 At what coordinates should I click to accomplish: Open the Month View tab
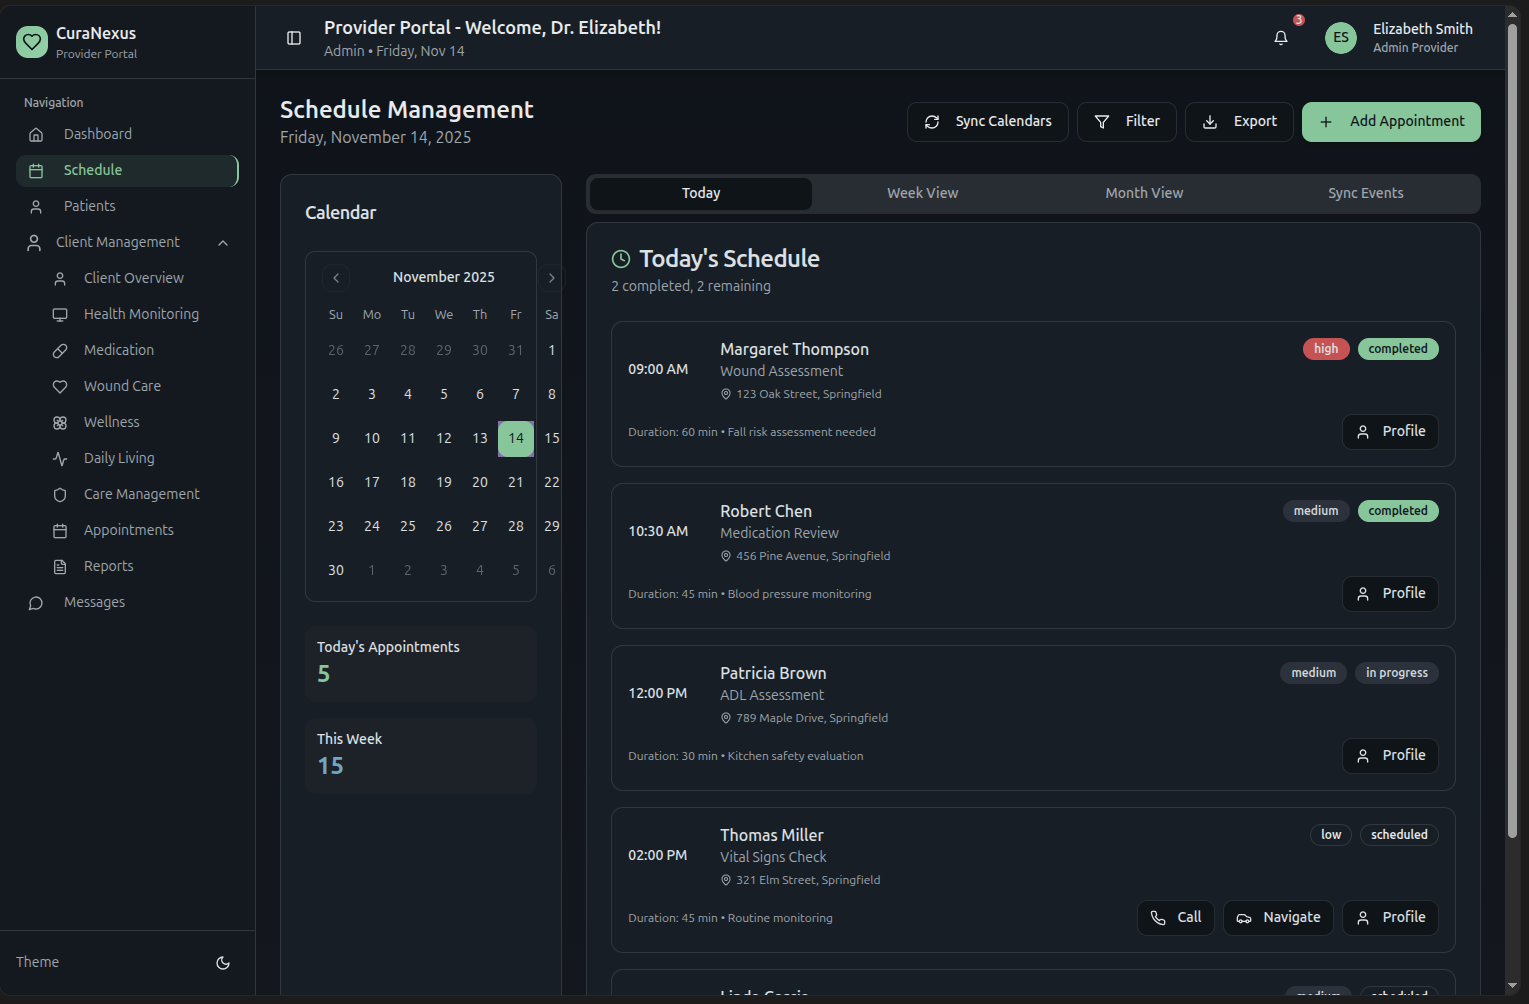(x=1144, y=193)
